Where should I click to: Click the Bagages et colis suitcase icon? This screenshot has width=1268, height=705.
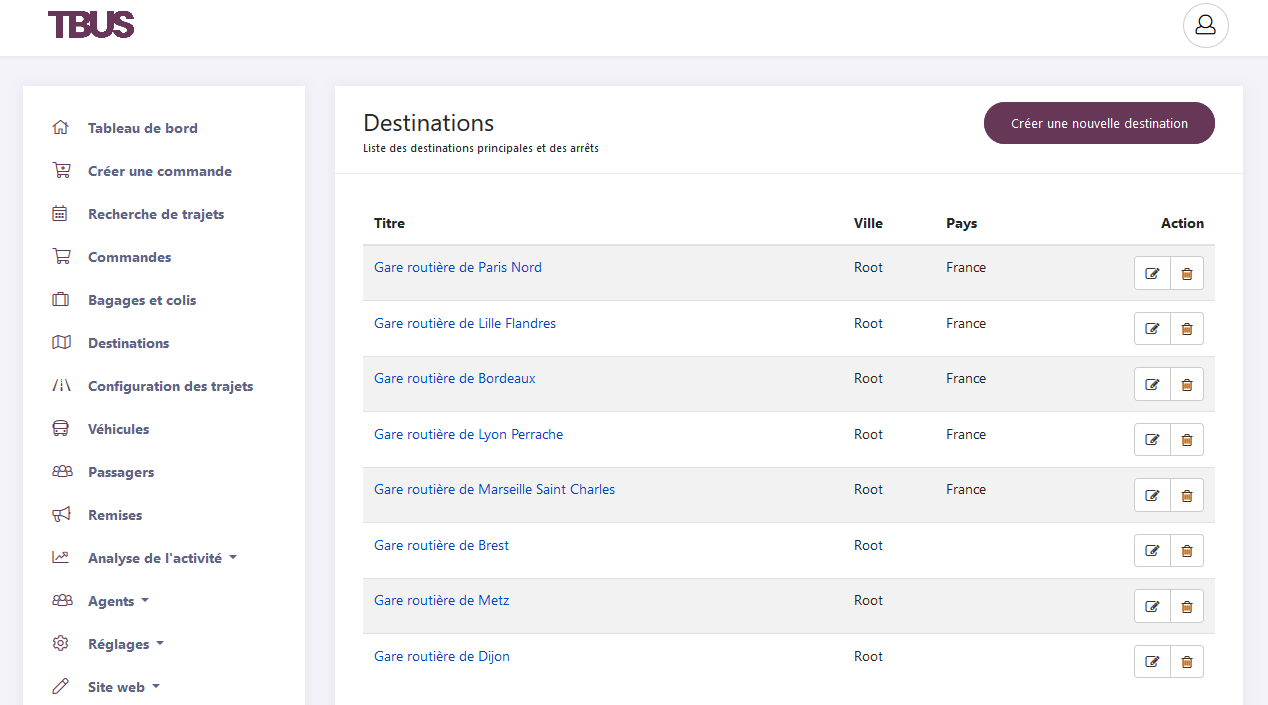tap(61, 300)
